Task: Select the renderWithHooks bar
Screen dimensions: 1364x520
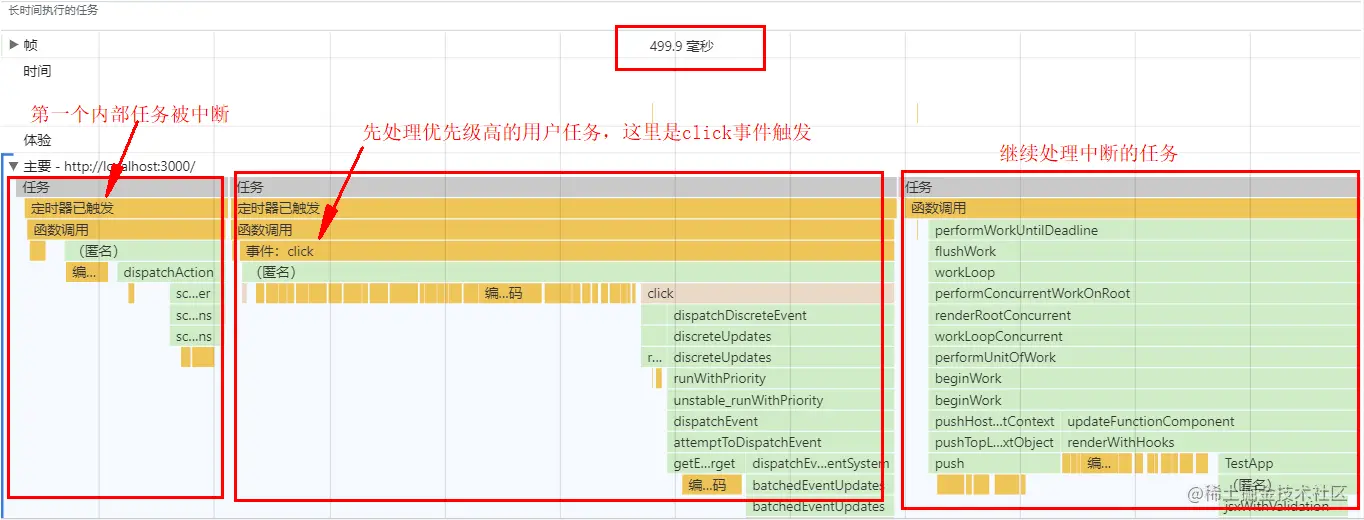Action: click(1209, 442)
